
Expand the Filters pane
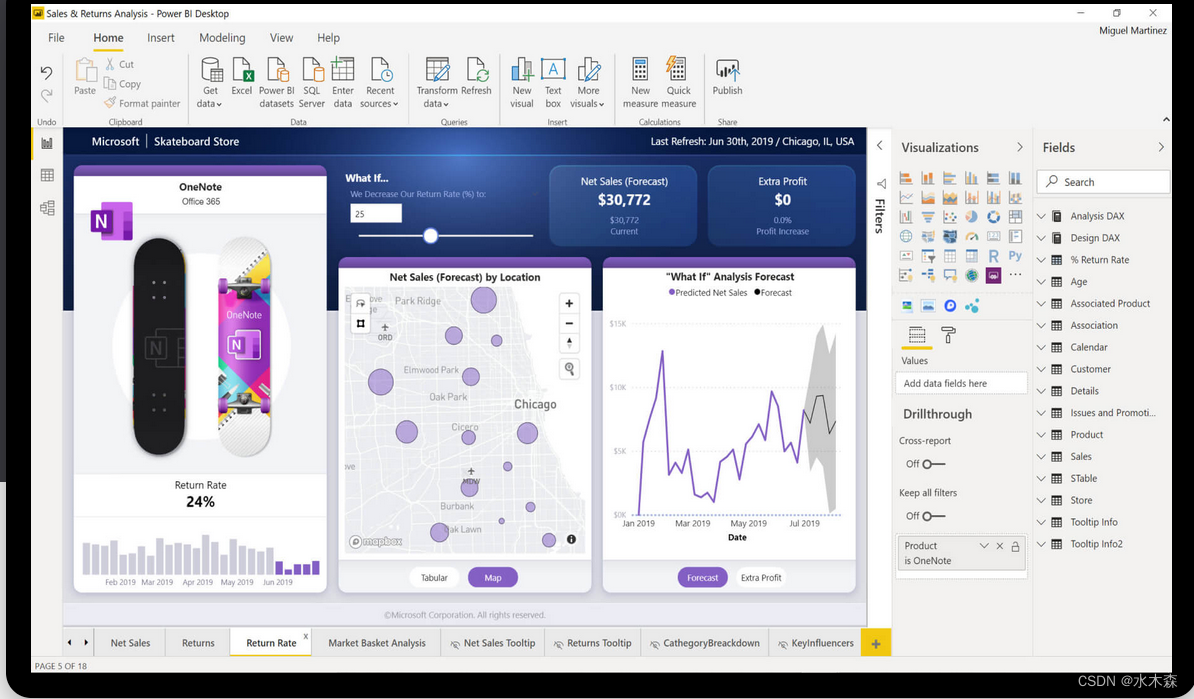tap(880, 145)
